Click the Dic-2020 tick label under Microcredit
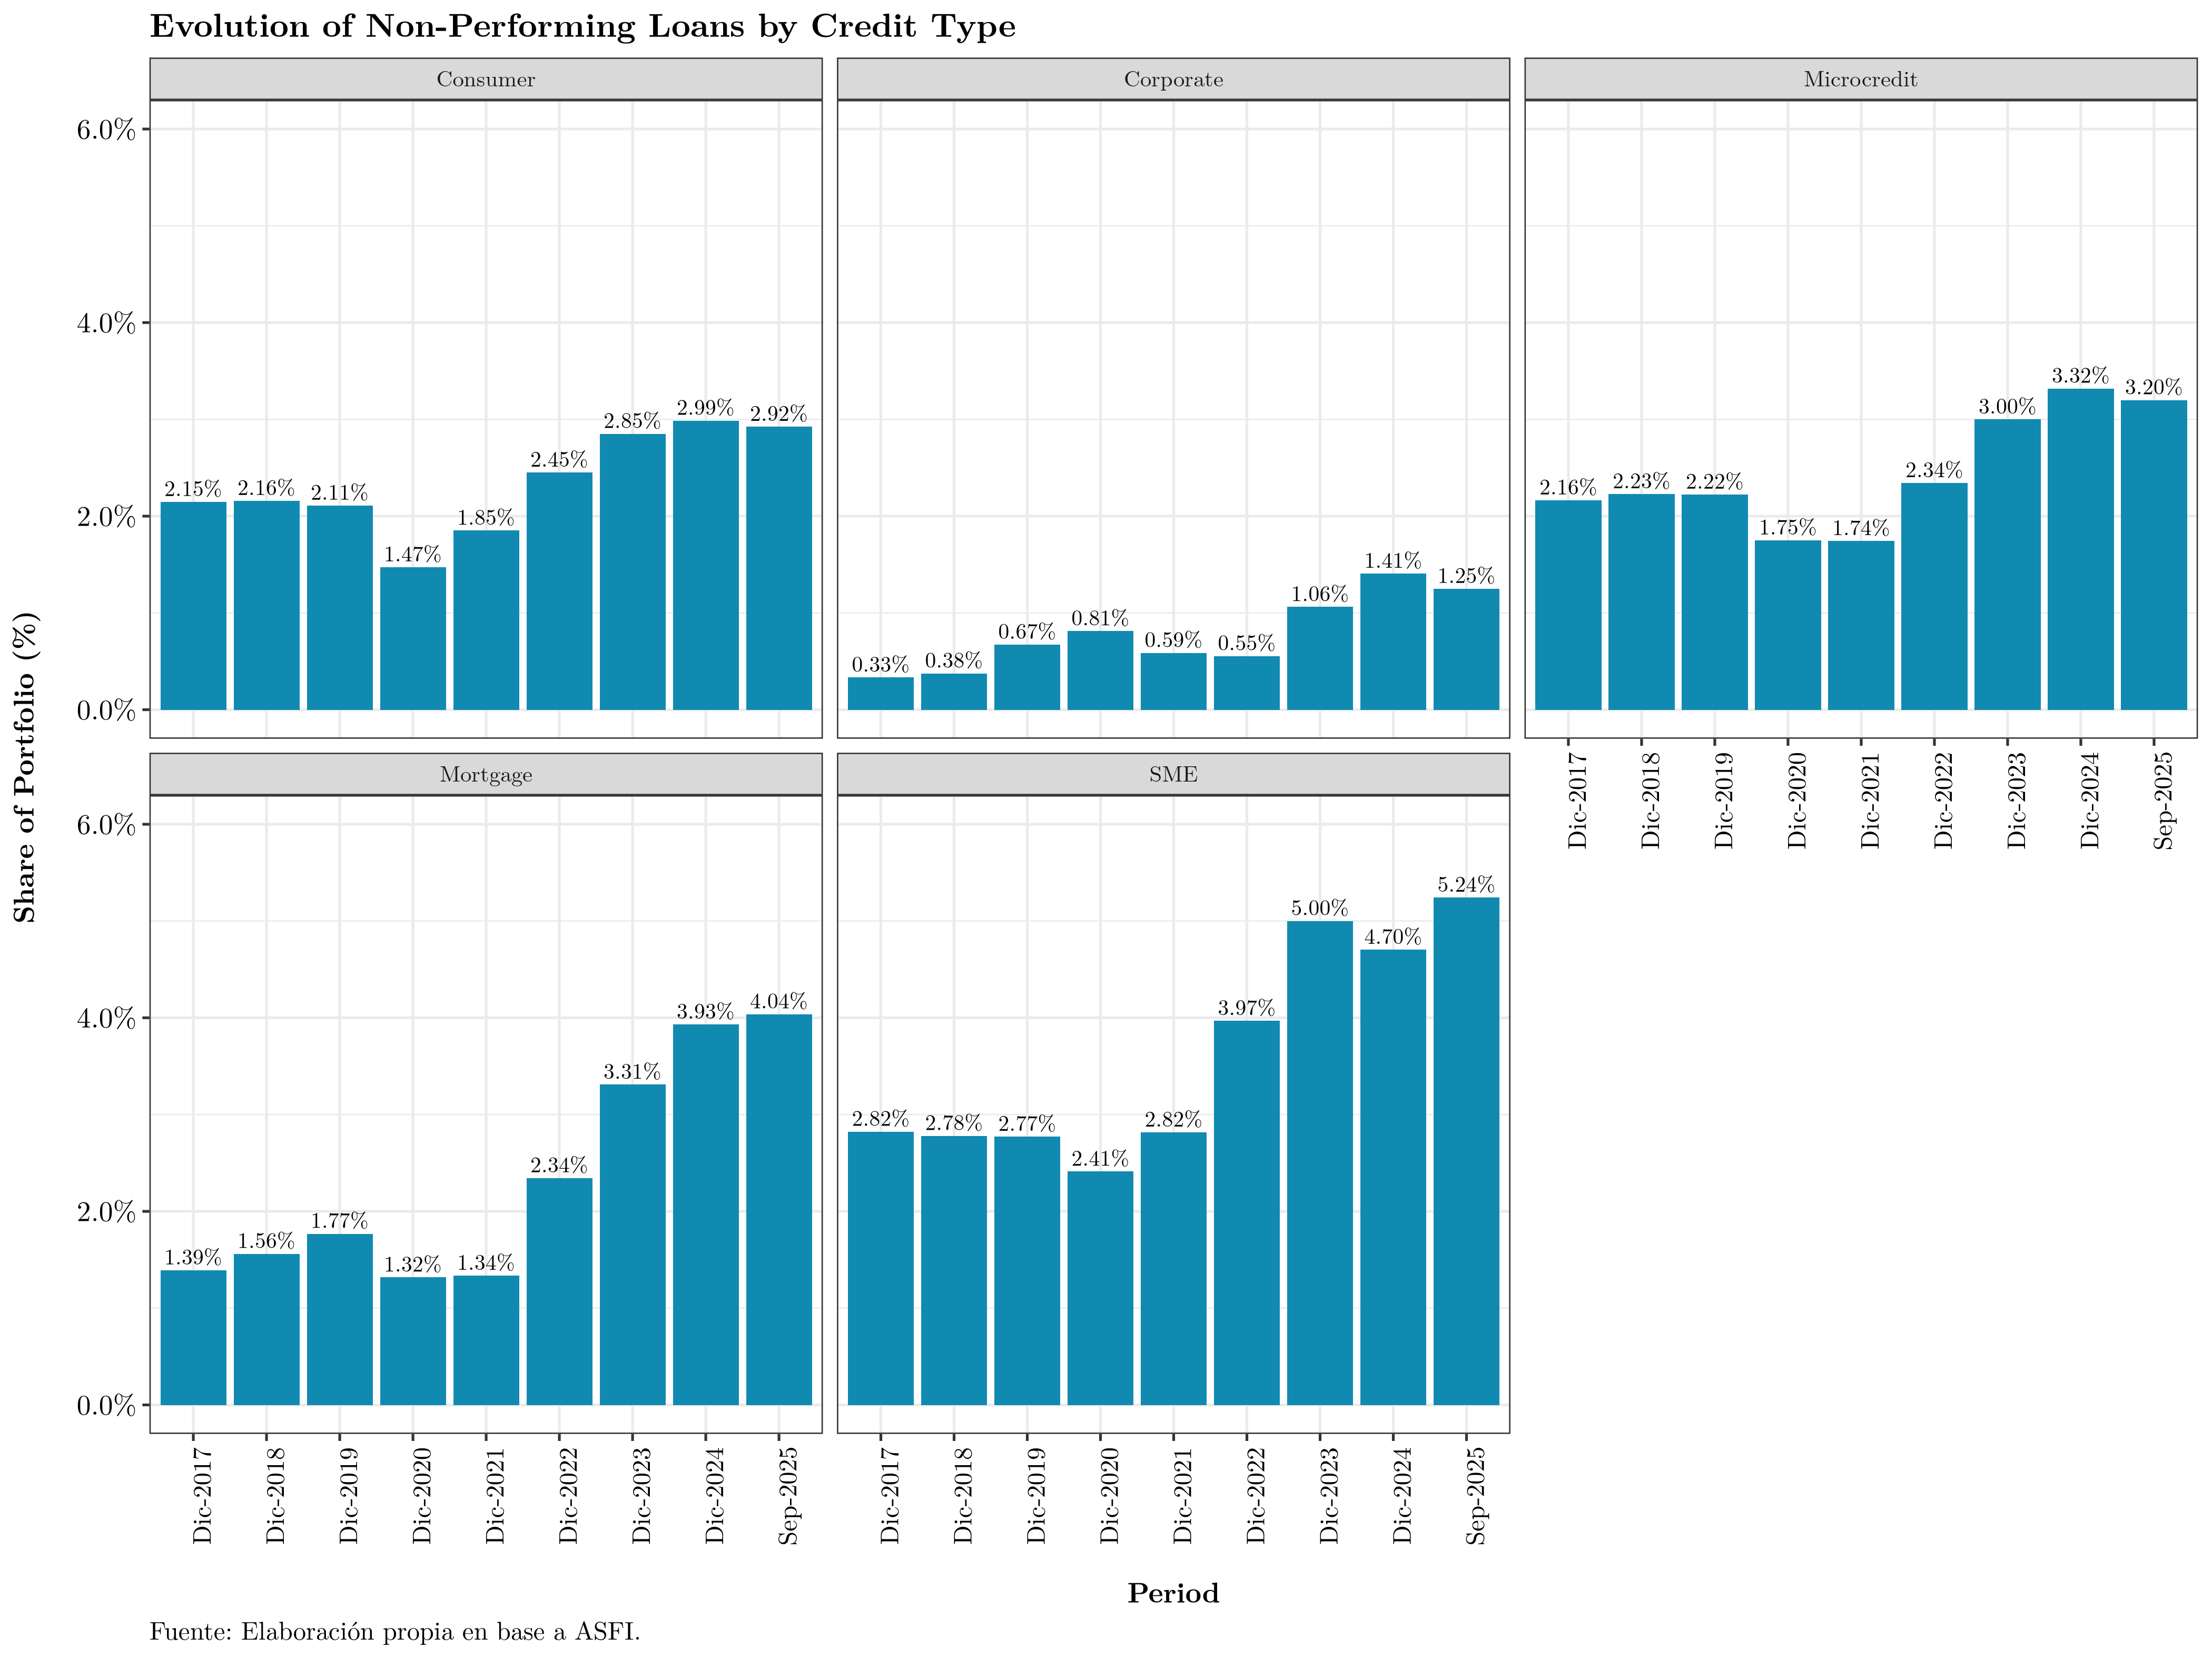The image size is (2212, 1659). click(1796, 800)
